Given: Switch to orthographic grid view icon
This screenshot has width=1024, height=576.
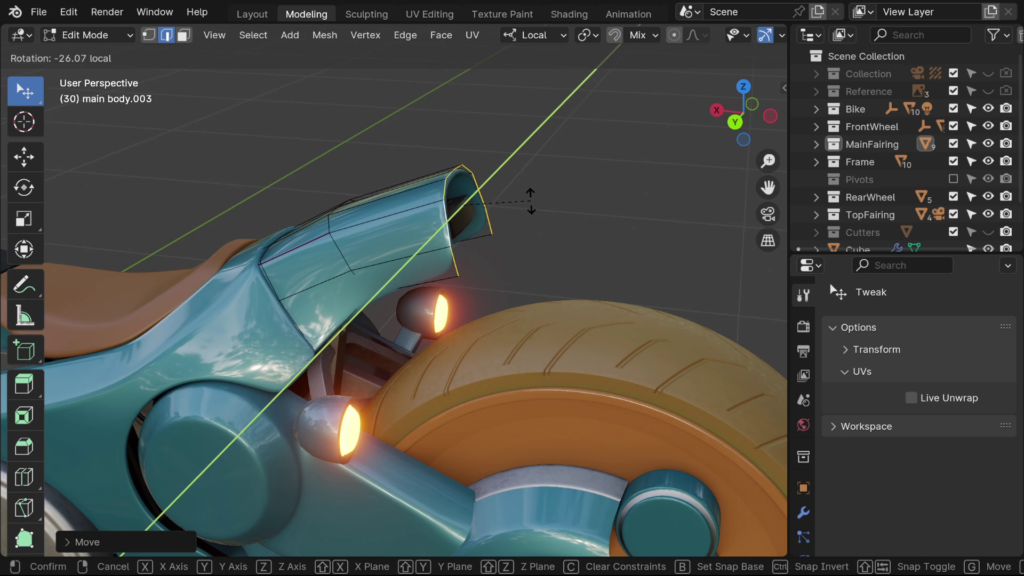Looking at the screenshot, I should [768, 241].
